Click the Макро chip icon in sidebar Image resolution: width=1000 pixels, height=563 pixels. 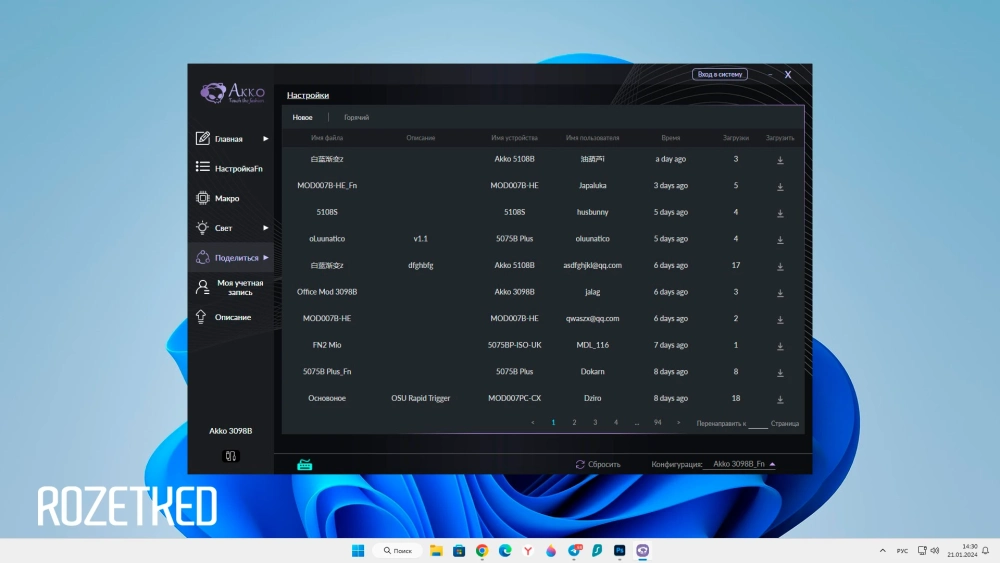tap(202, 198)
